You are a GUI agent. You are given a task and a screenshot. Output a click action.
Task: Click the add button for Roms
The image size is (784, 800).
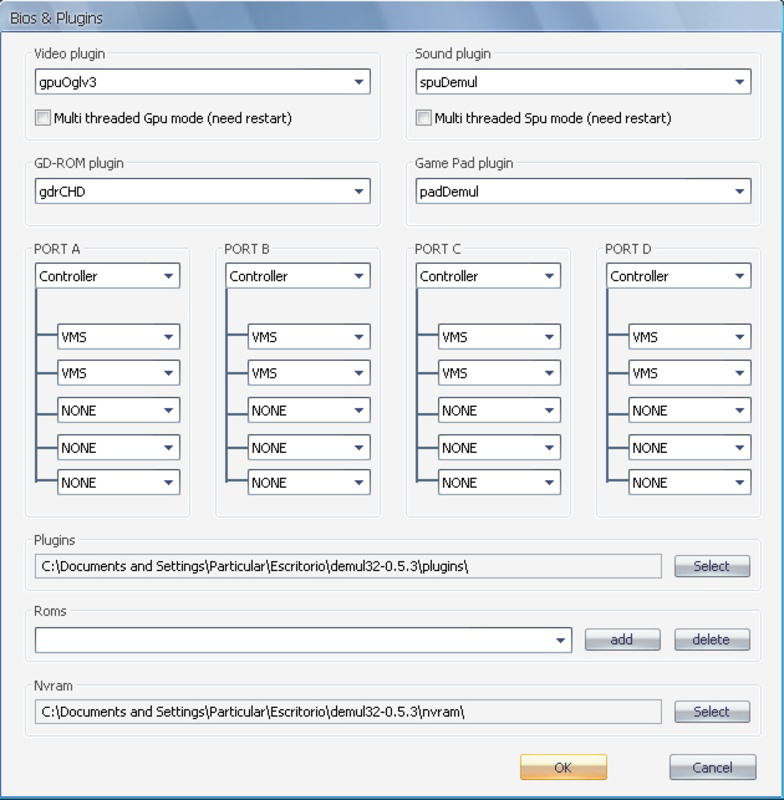click(x=622, y=640)
